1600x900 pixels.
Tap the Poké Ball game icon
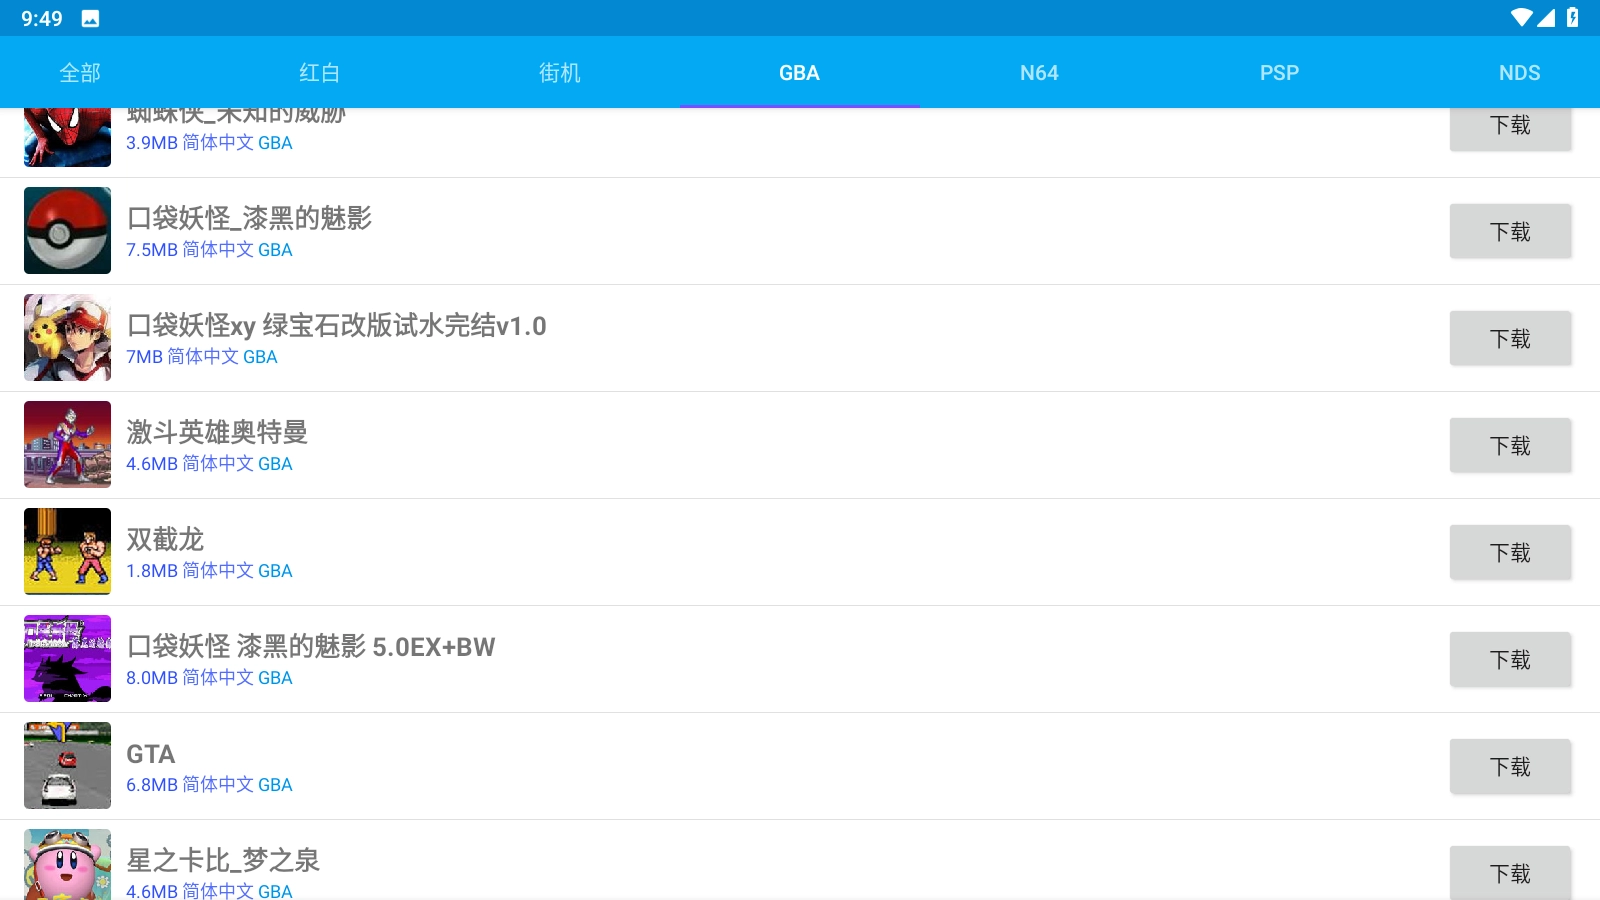[x=67, y=231]
